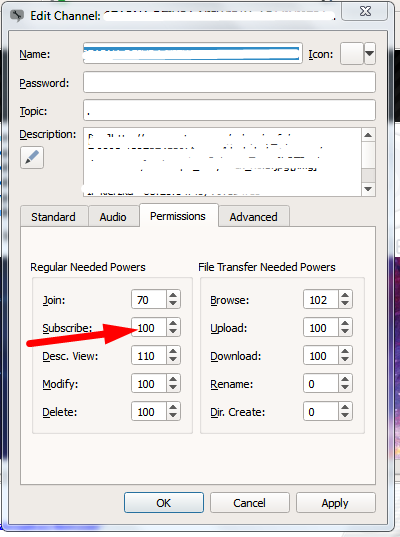Open the description editor pencil icon
The height and width of the screenshot is (537, 400).
click(x=32, y=158)
